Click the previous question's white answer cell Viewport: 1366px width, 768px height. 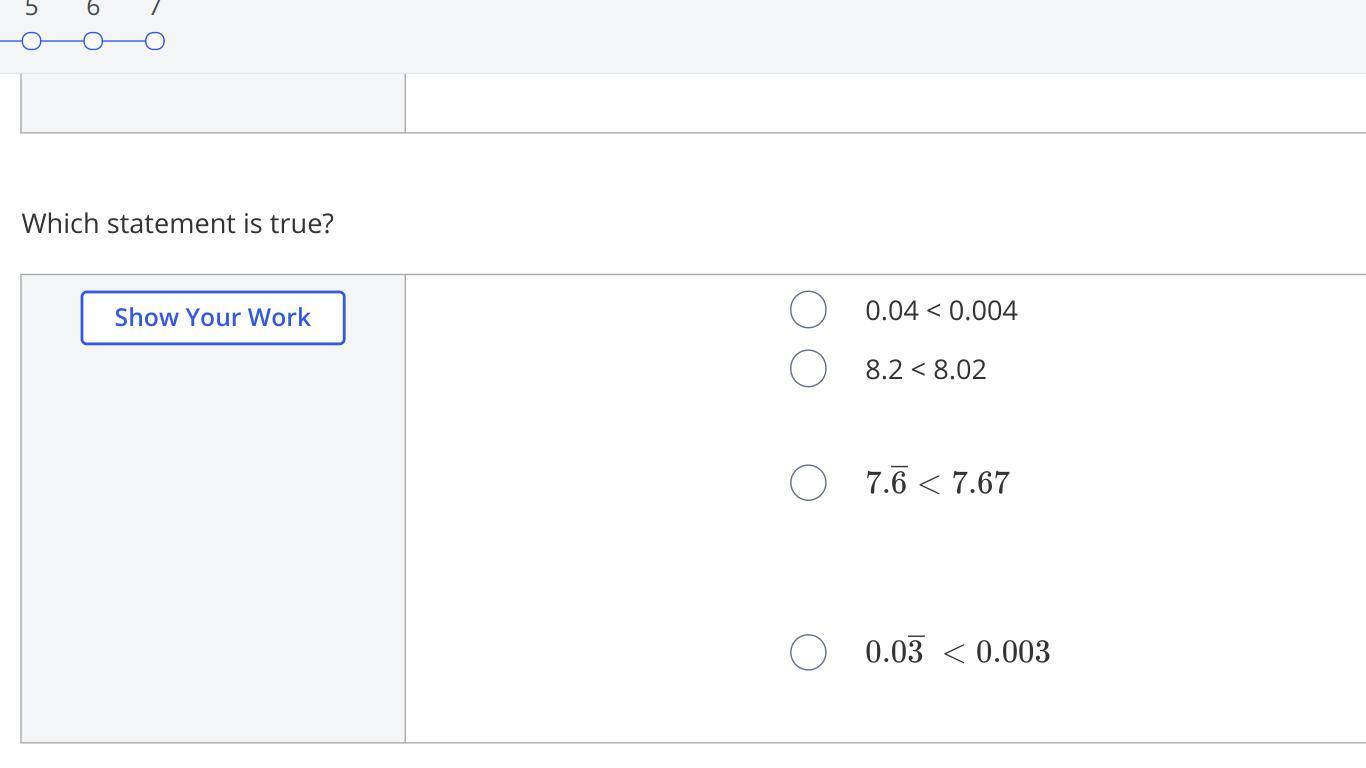(880, 102)
